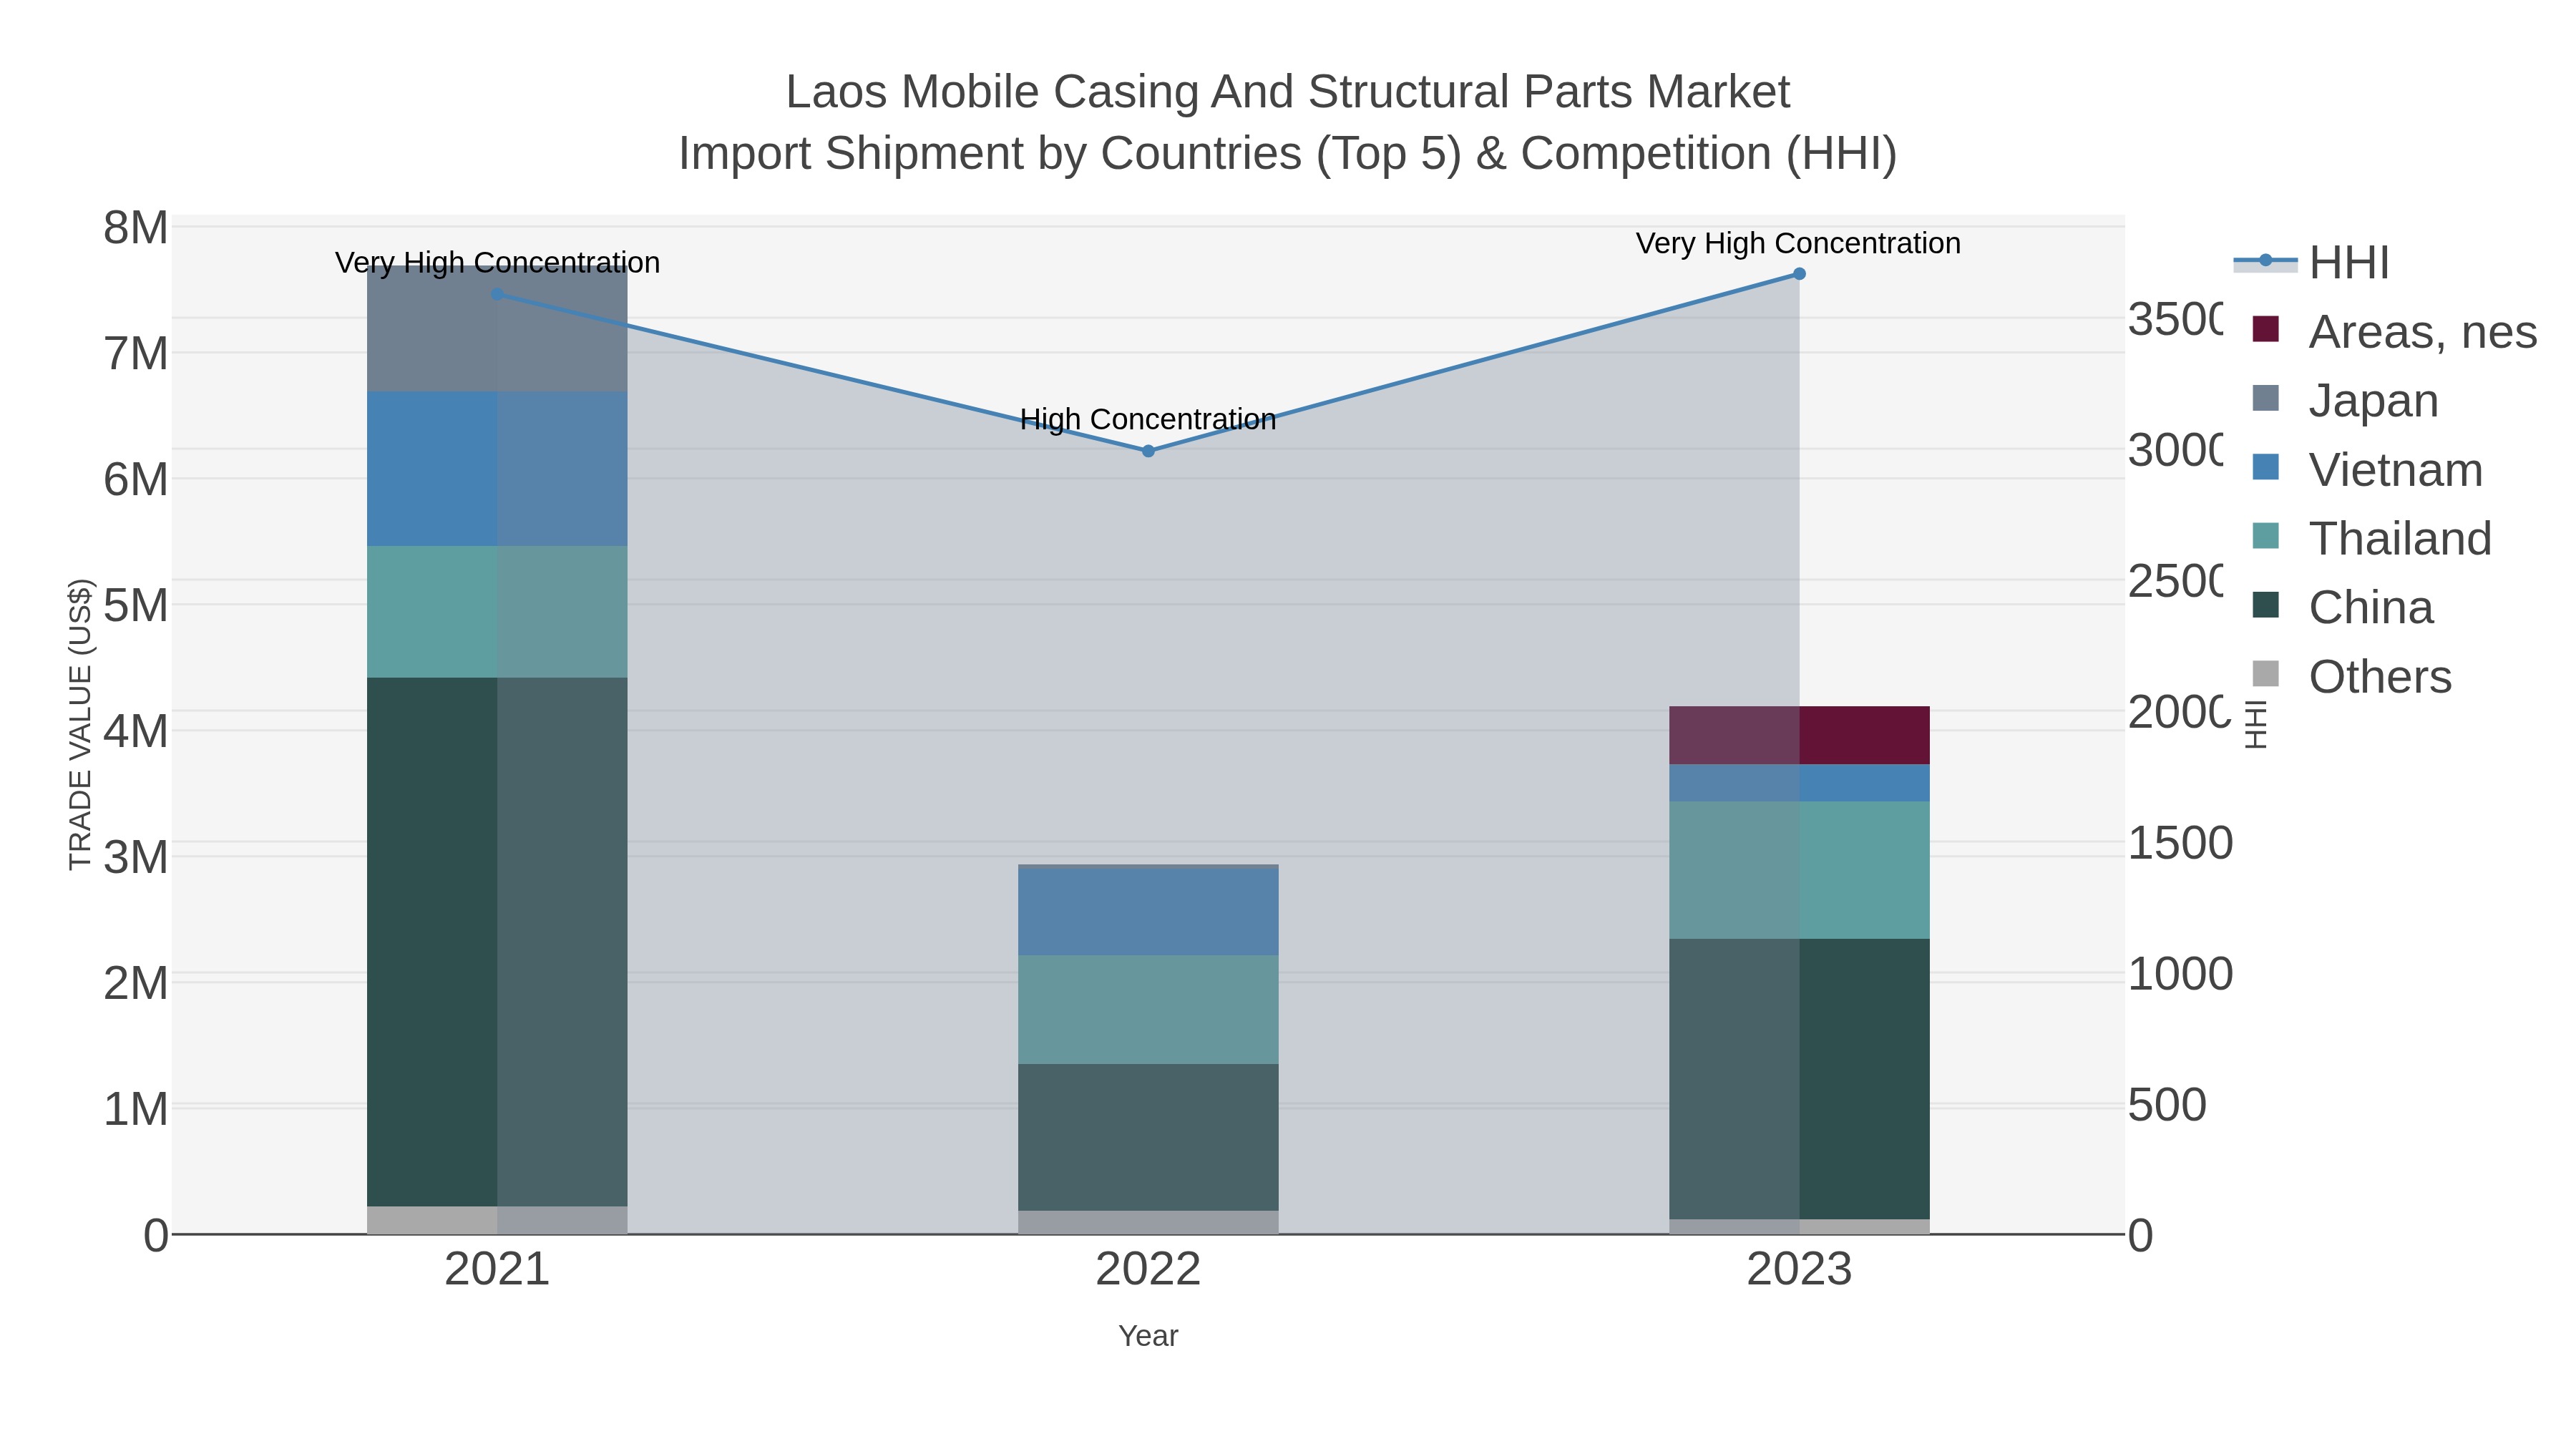This screenshot has height=1449, width=2576.
Task: Click the 2023 x-axis label
Action: tap(1799, 1270)
